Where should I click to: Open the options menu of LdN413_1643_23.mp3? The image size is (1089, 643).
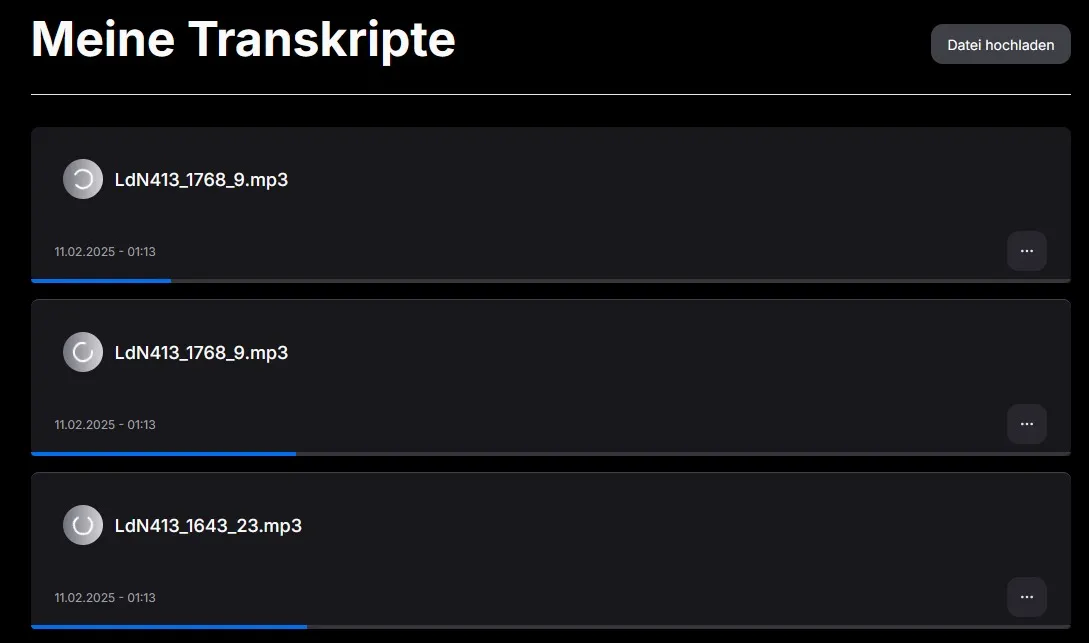click(x=1026, y=597)
